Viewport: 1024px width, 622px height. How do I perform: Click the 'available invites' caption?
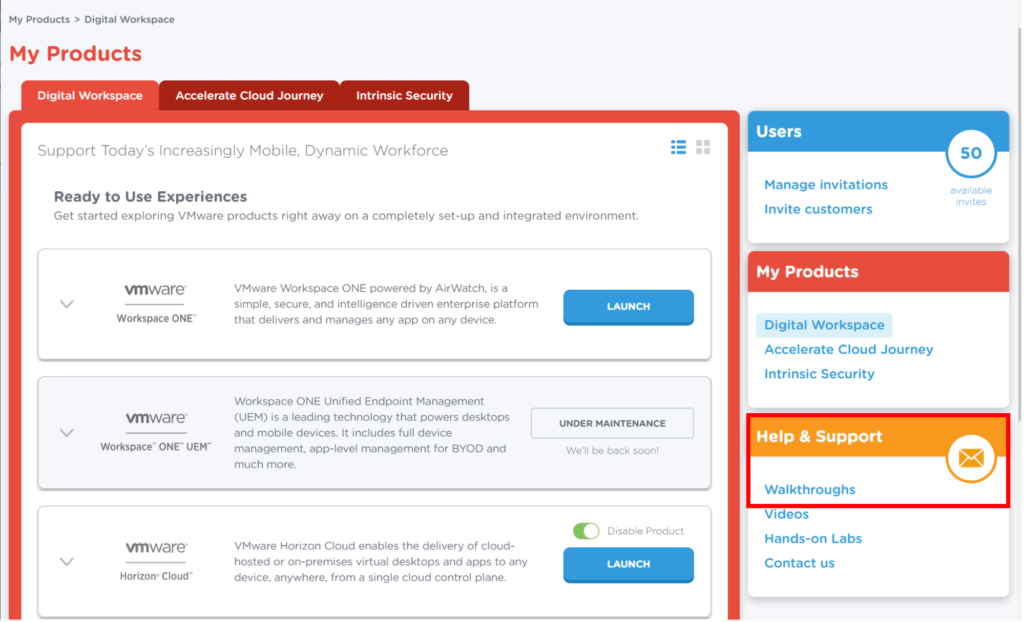971,196
